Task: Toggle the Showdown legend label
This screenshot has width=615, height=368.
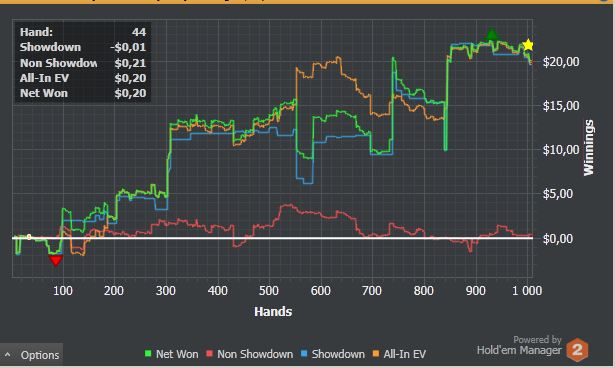Action: 338,354
